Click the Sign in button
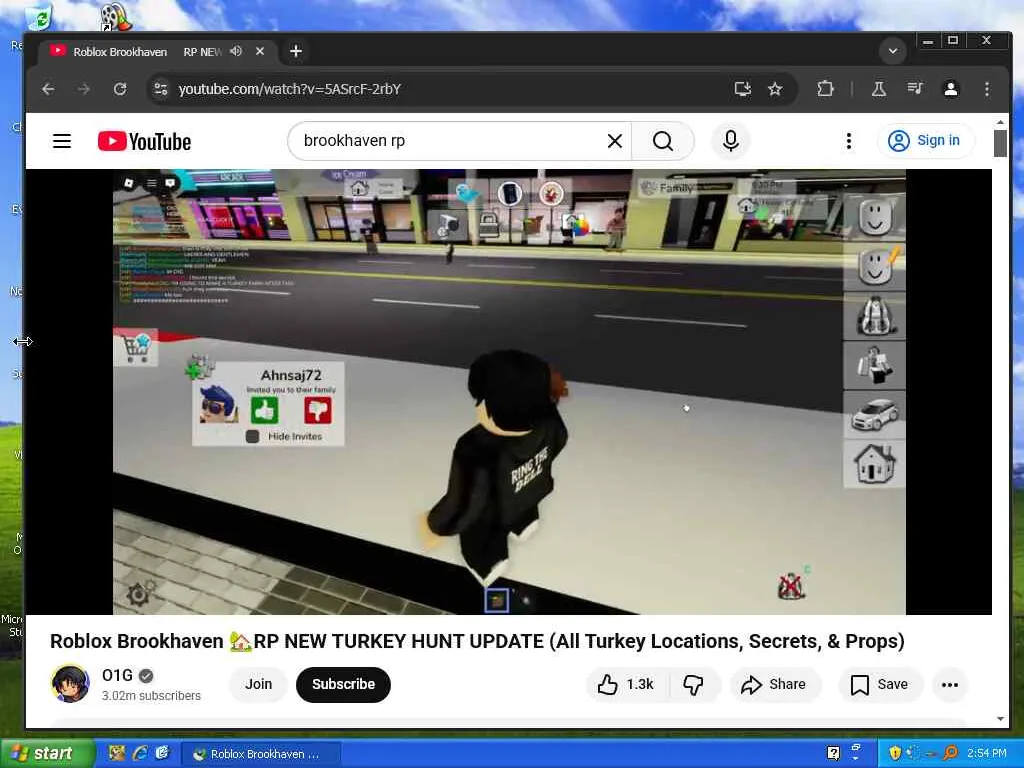This screenshot has height=768, width=1024. point(926,141)
